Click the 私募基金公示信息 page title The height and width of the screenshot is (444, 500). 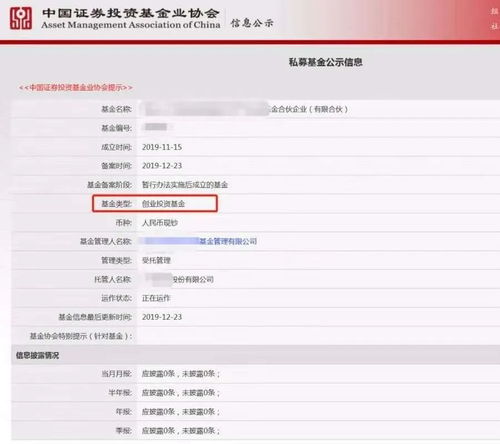(326, 62)
